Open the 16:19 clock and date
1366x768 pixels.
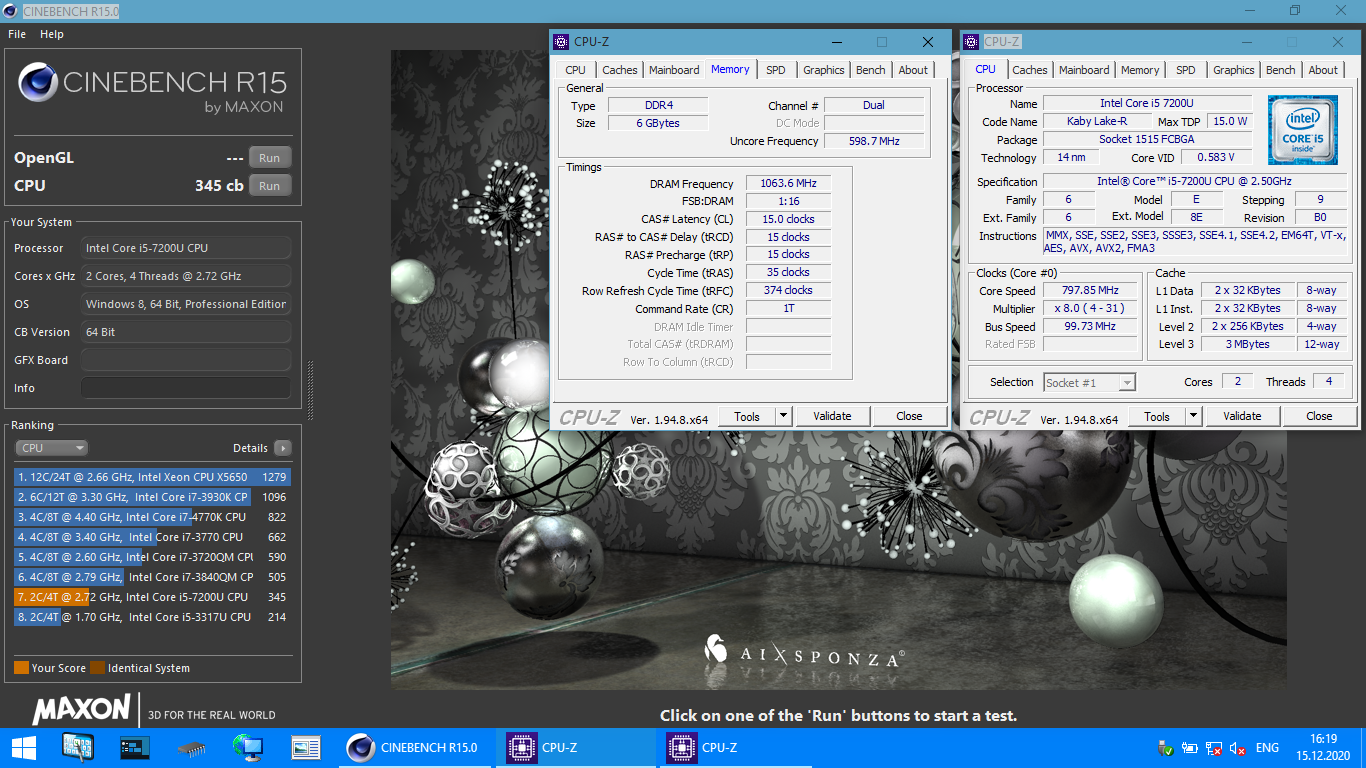tap(1323, 748)
